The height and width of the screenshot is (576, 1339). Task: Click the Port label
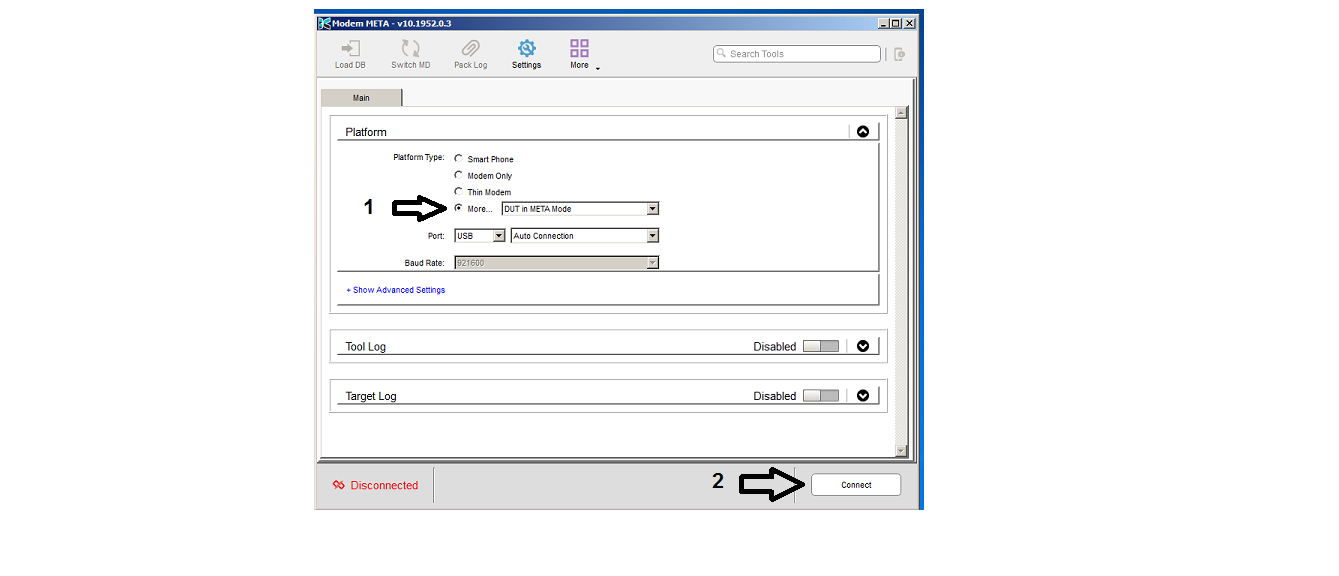pyautogui.click(x=436, y=236)
